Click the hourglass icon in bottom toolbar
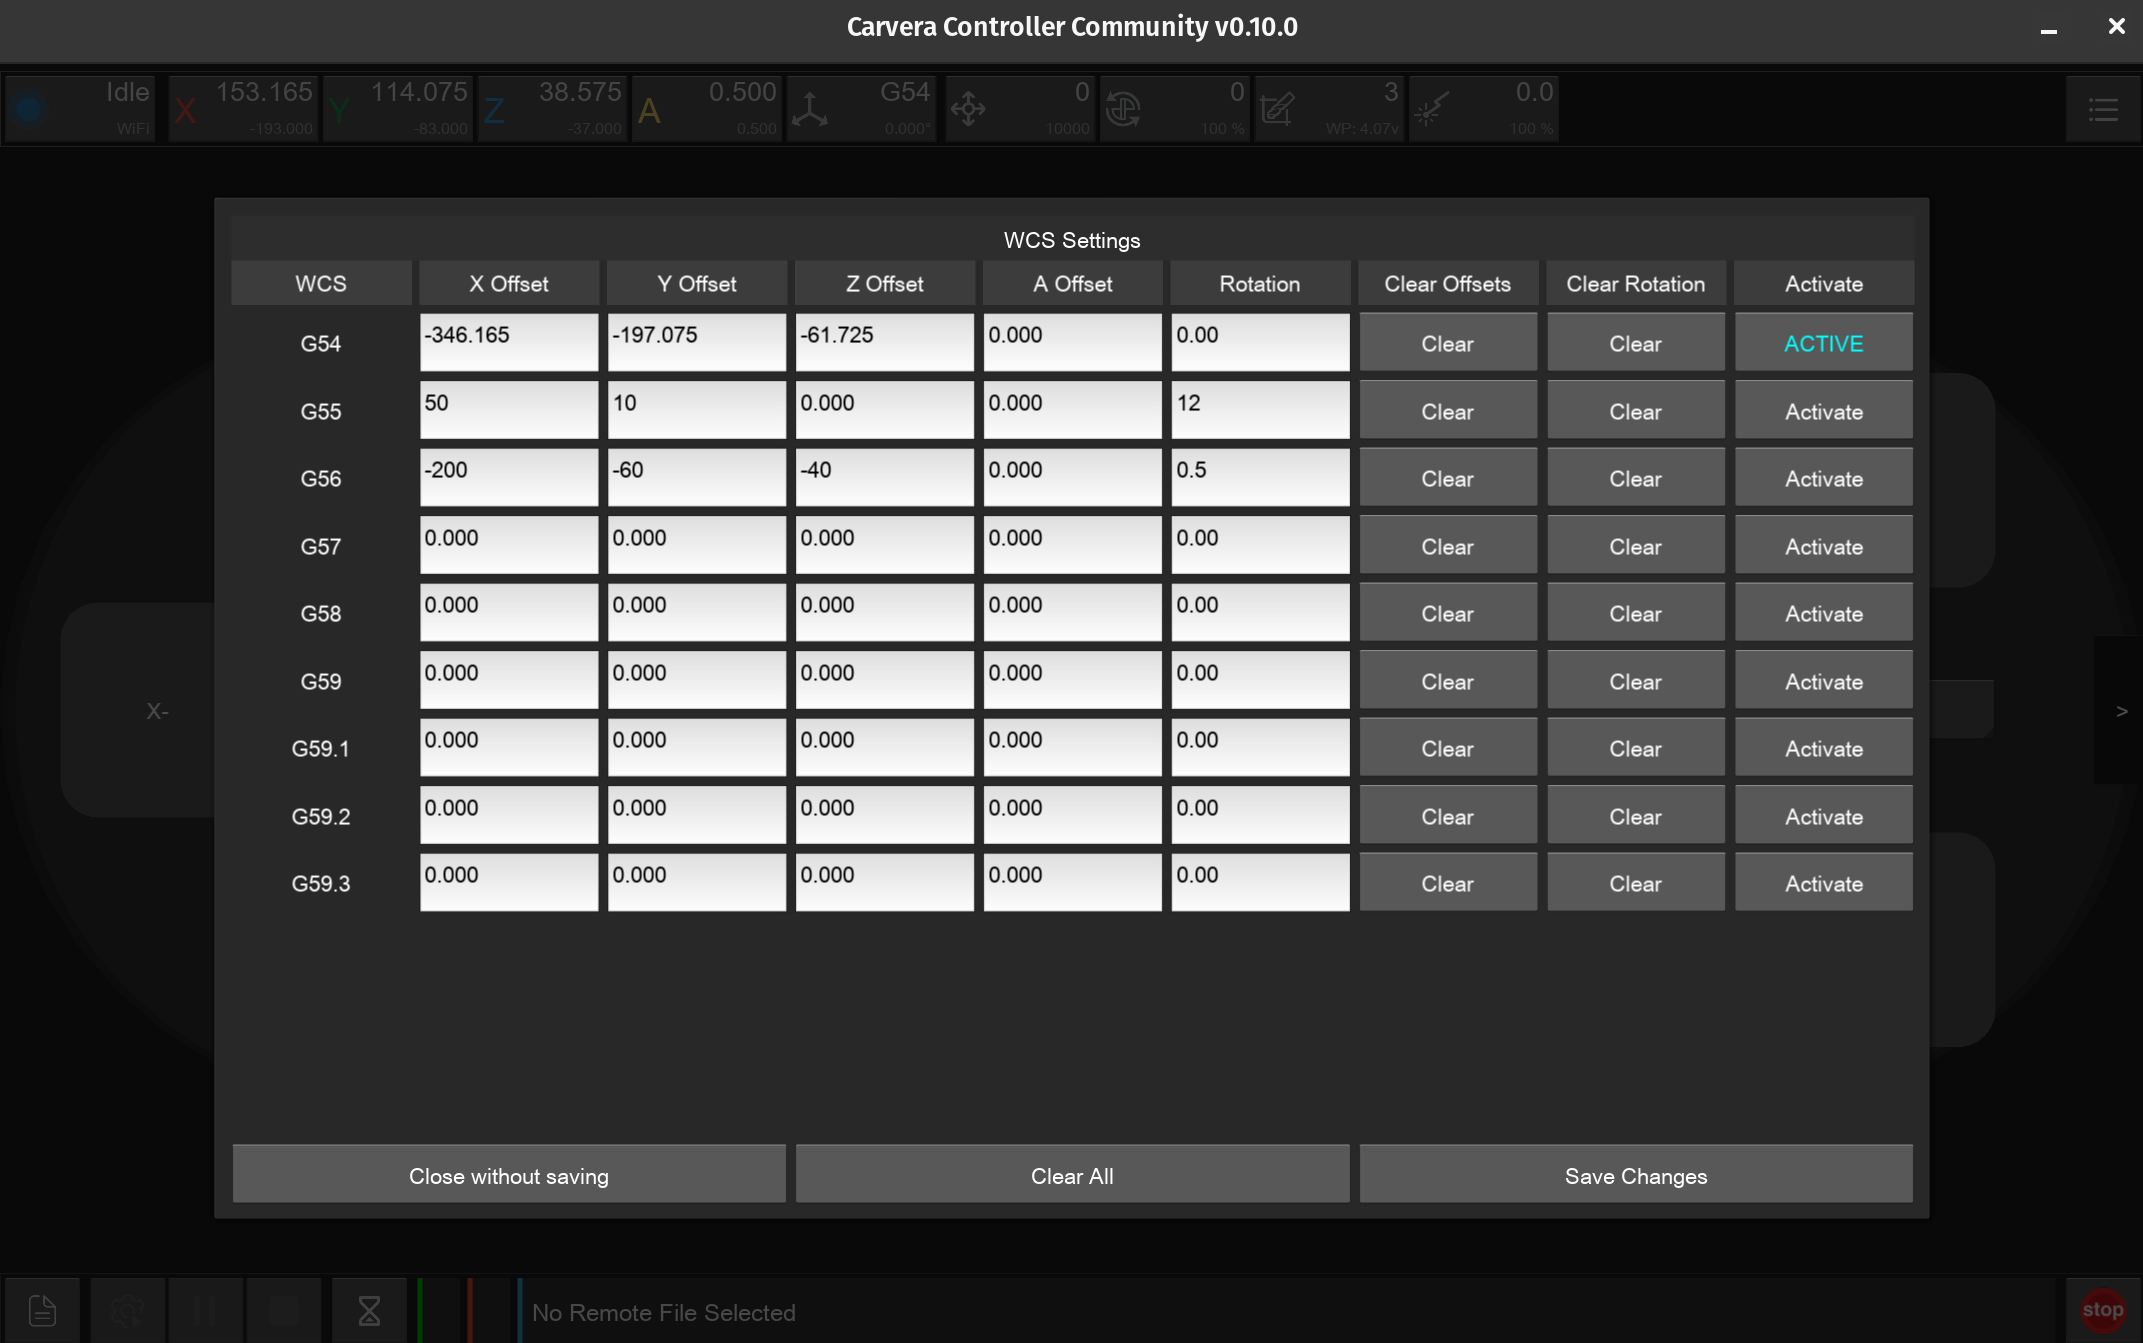The image size is (2143, 1343). (369, 1310)
